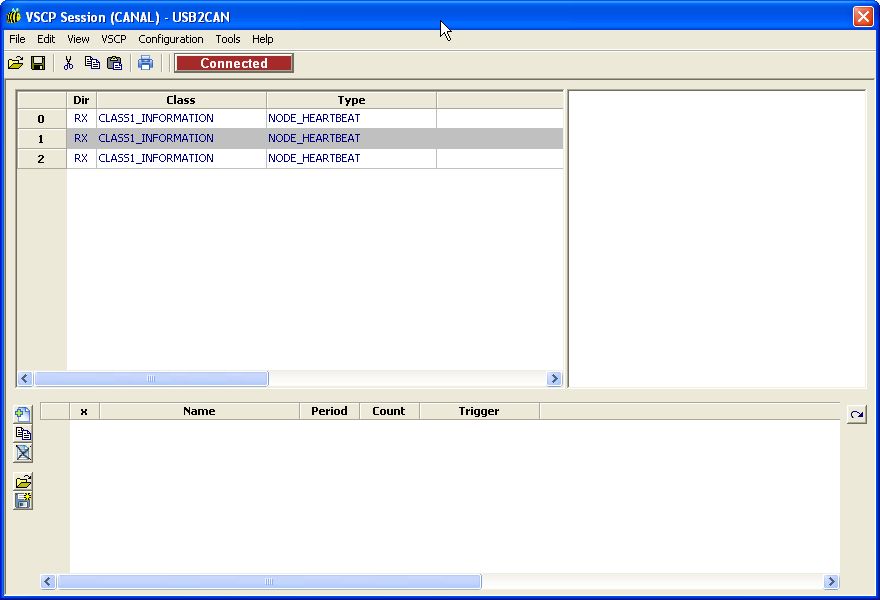Select row 1 NODE_HEARTBEAT event
Viewport: 880px width, 600px height.
pos(314,138)
